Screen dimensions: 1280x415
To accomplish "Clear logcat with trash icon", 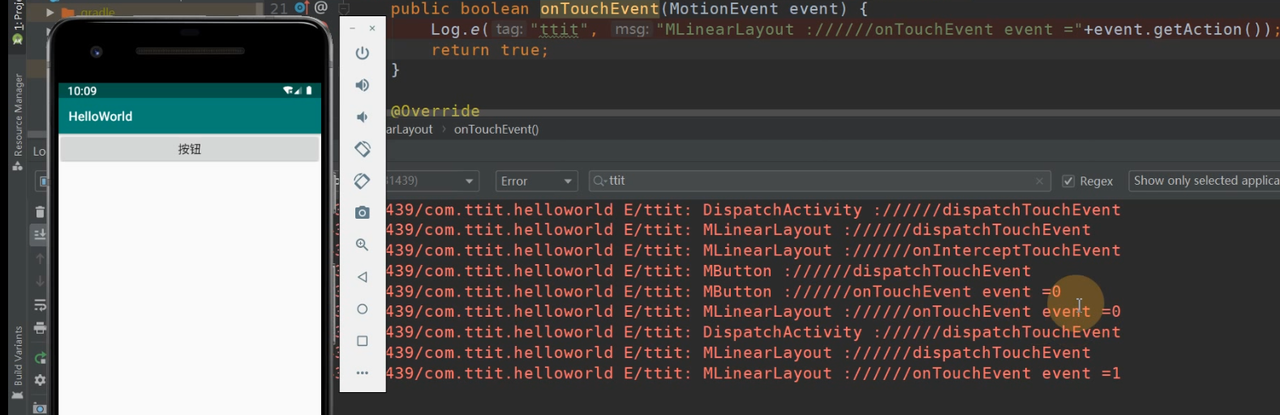I will (40, 212).
